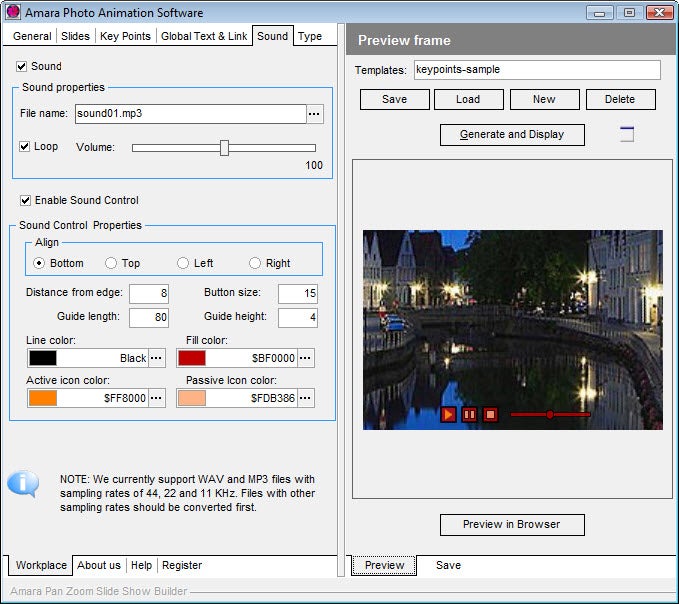
Task: Disable Enable Sound Control checkbox
Action: click(26, 200)
